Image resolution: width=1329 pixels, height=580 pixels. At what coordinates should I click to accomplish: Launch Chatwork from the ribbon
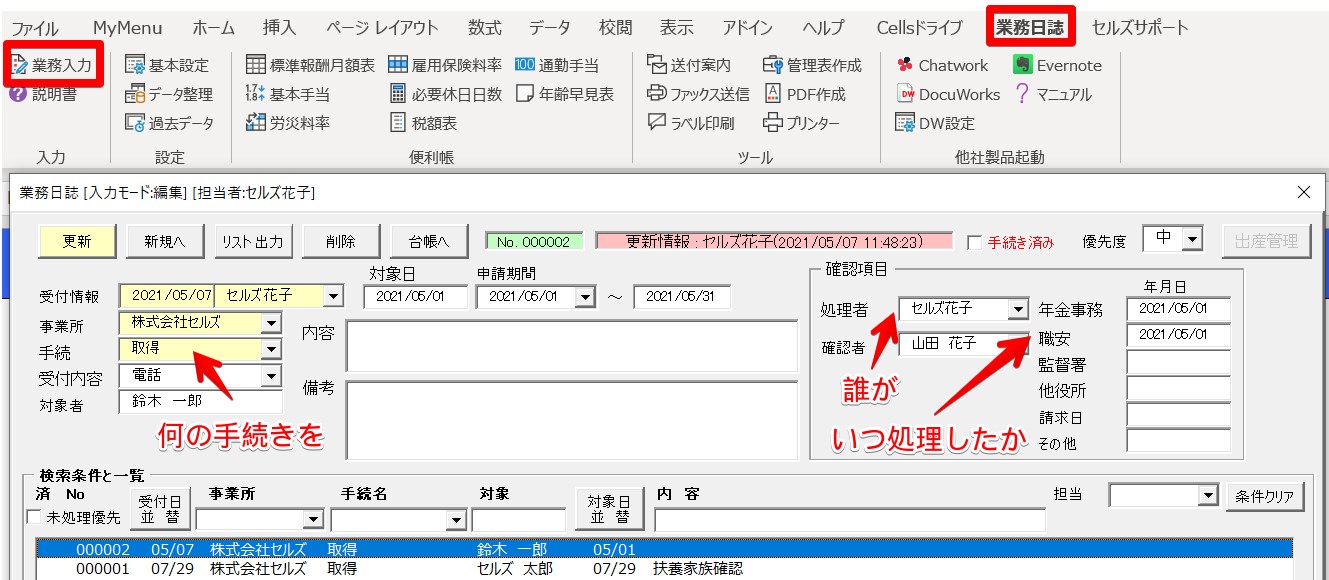[x=941, y=66]
